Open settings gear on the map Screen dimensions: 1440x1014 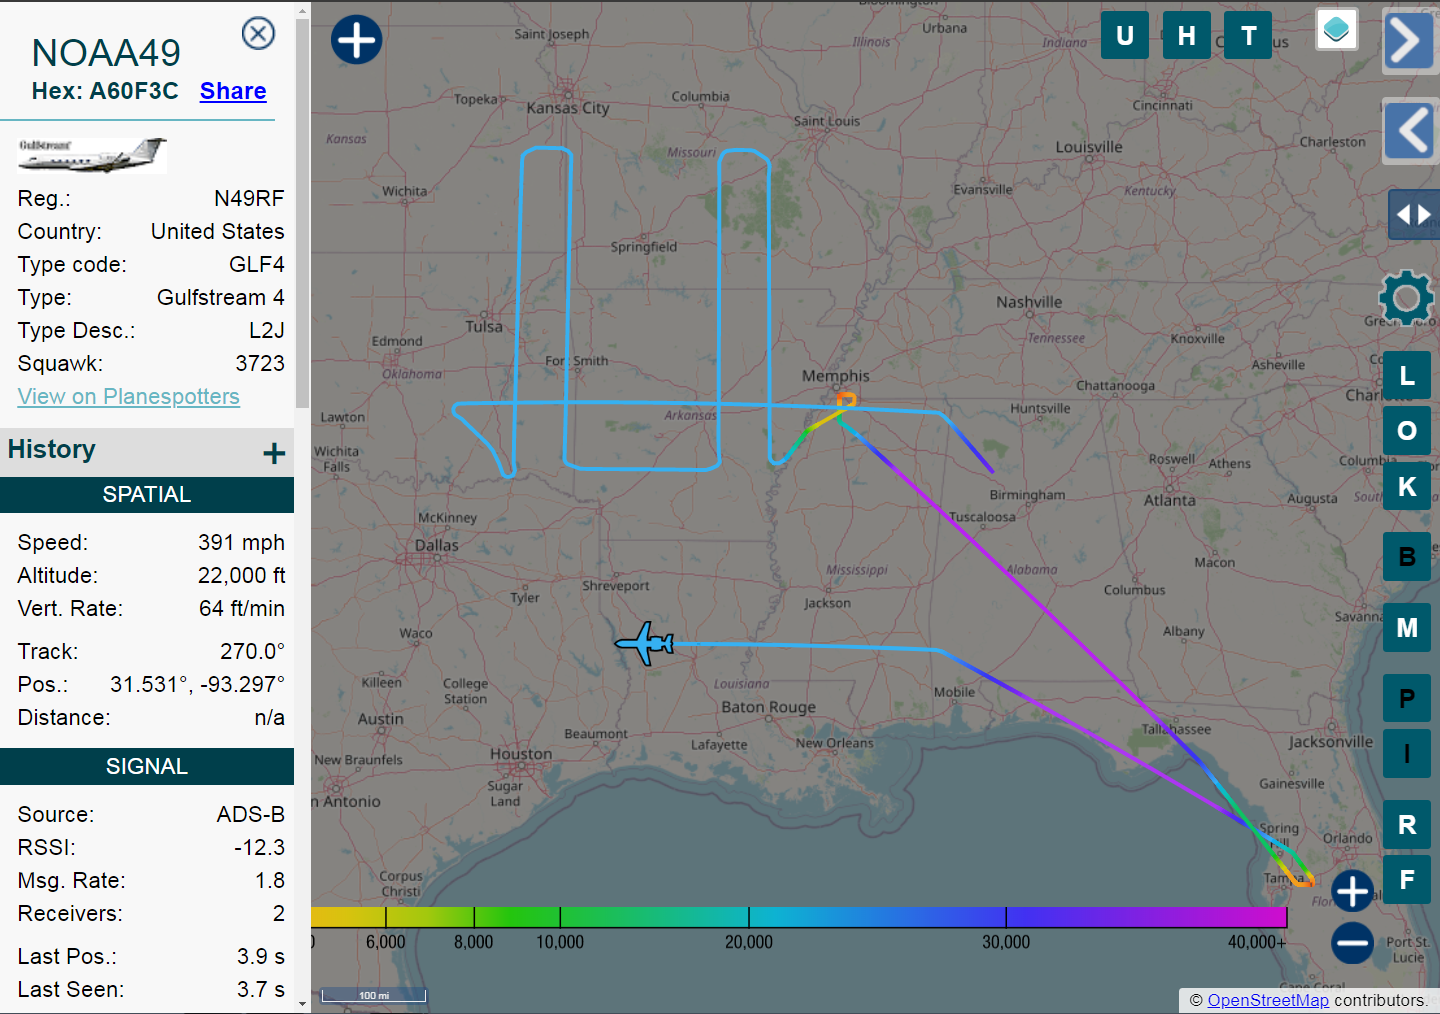[1406, 298]
